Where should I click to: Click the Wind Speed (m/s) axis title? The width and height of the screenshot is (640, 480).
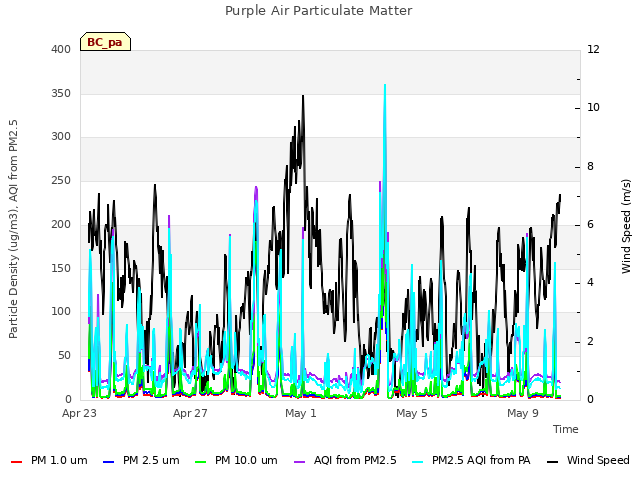[x=626, y=226]
